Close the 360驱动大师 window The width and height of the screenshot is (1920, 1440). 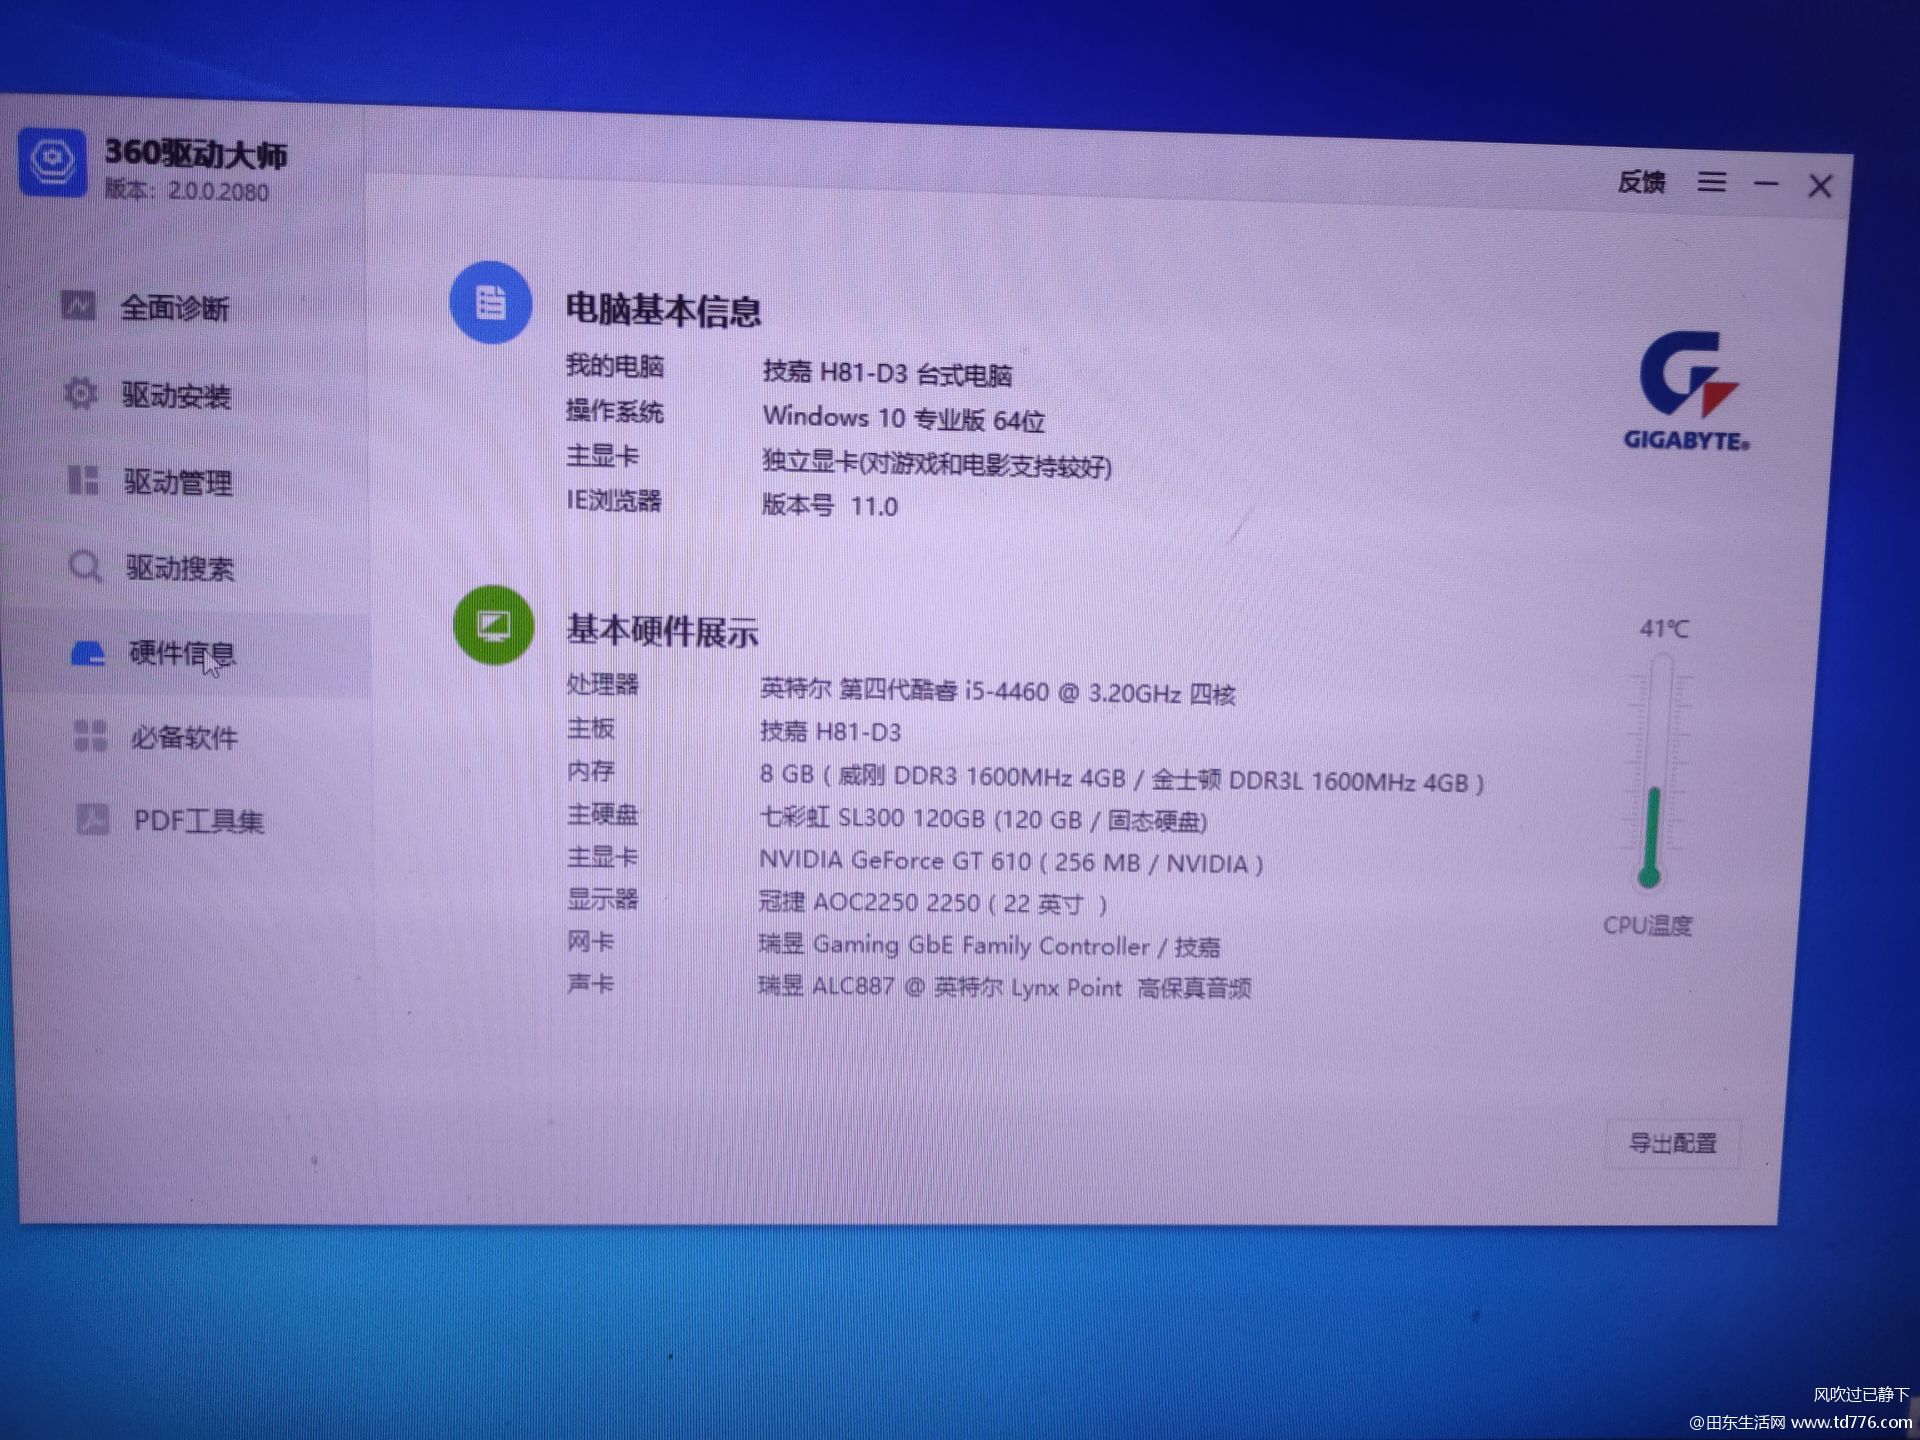pyautogui.click(x=1820, y=186)
